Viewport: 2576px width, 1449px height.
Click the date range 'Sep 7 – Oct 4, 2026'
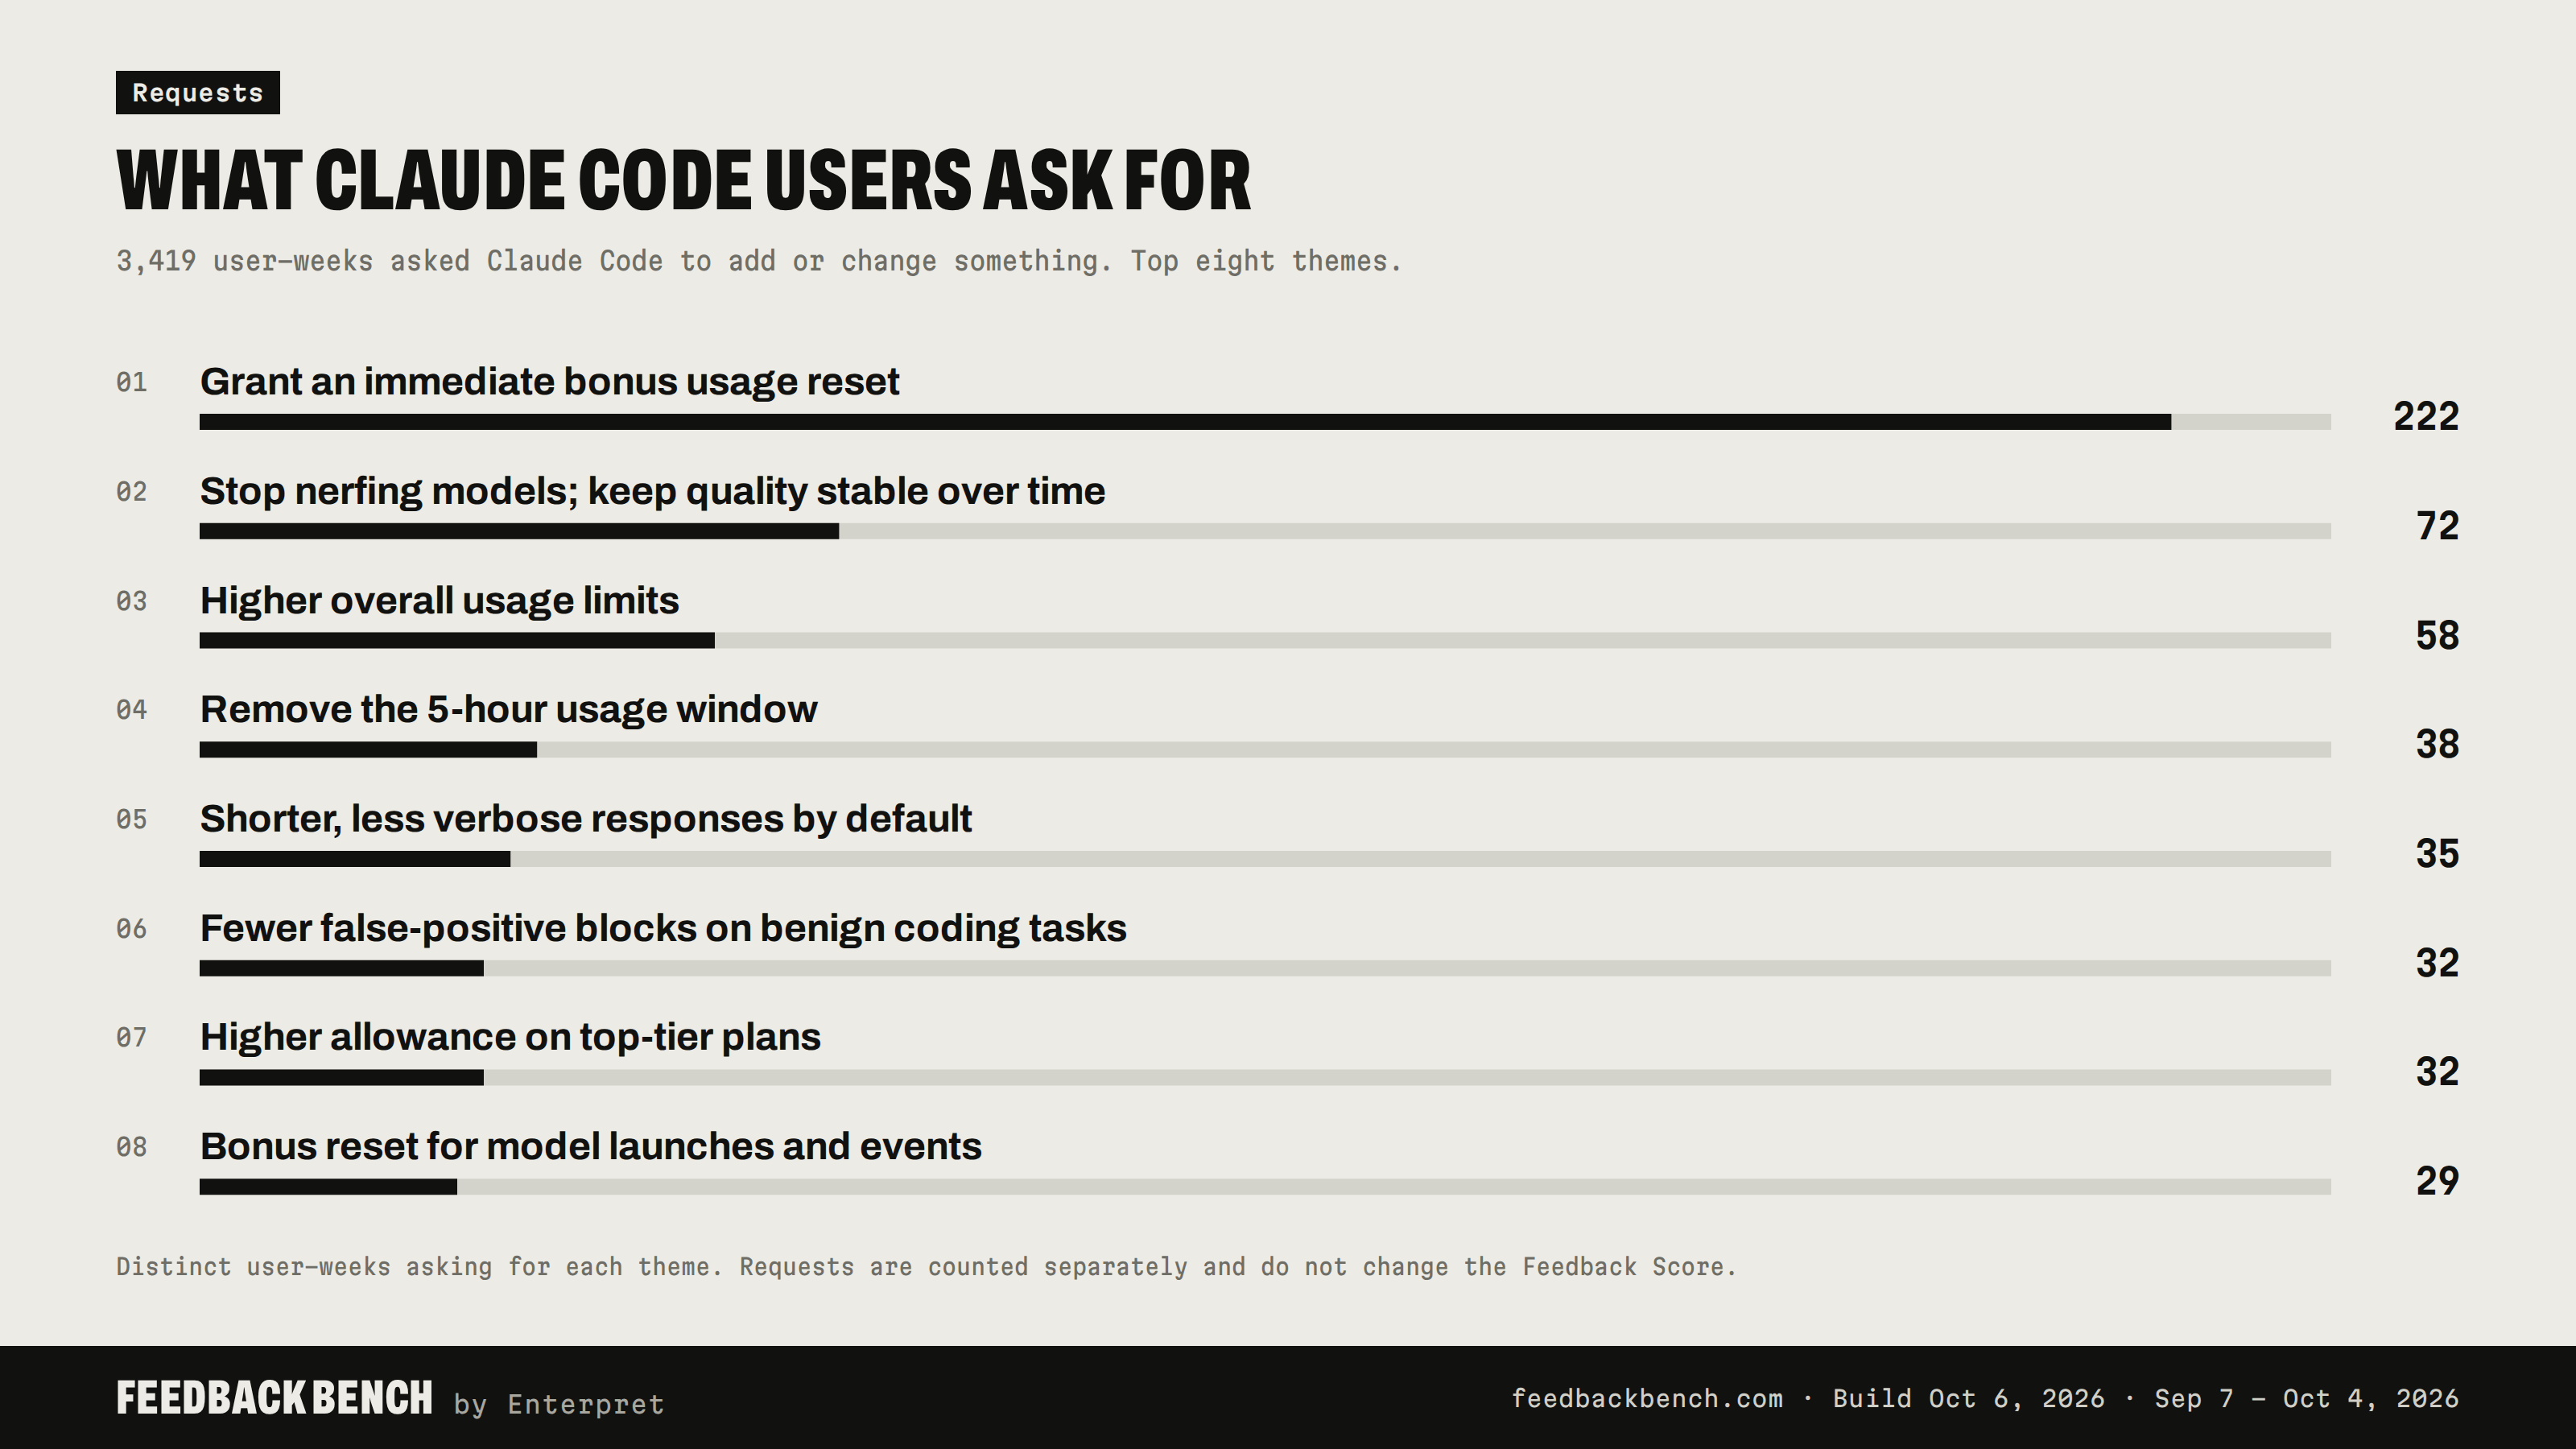click(2307, 1398)
